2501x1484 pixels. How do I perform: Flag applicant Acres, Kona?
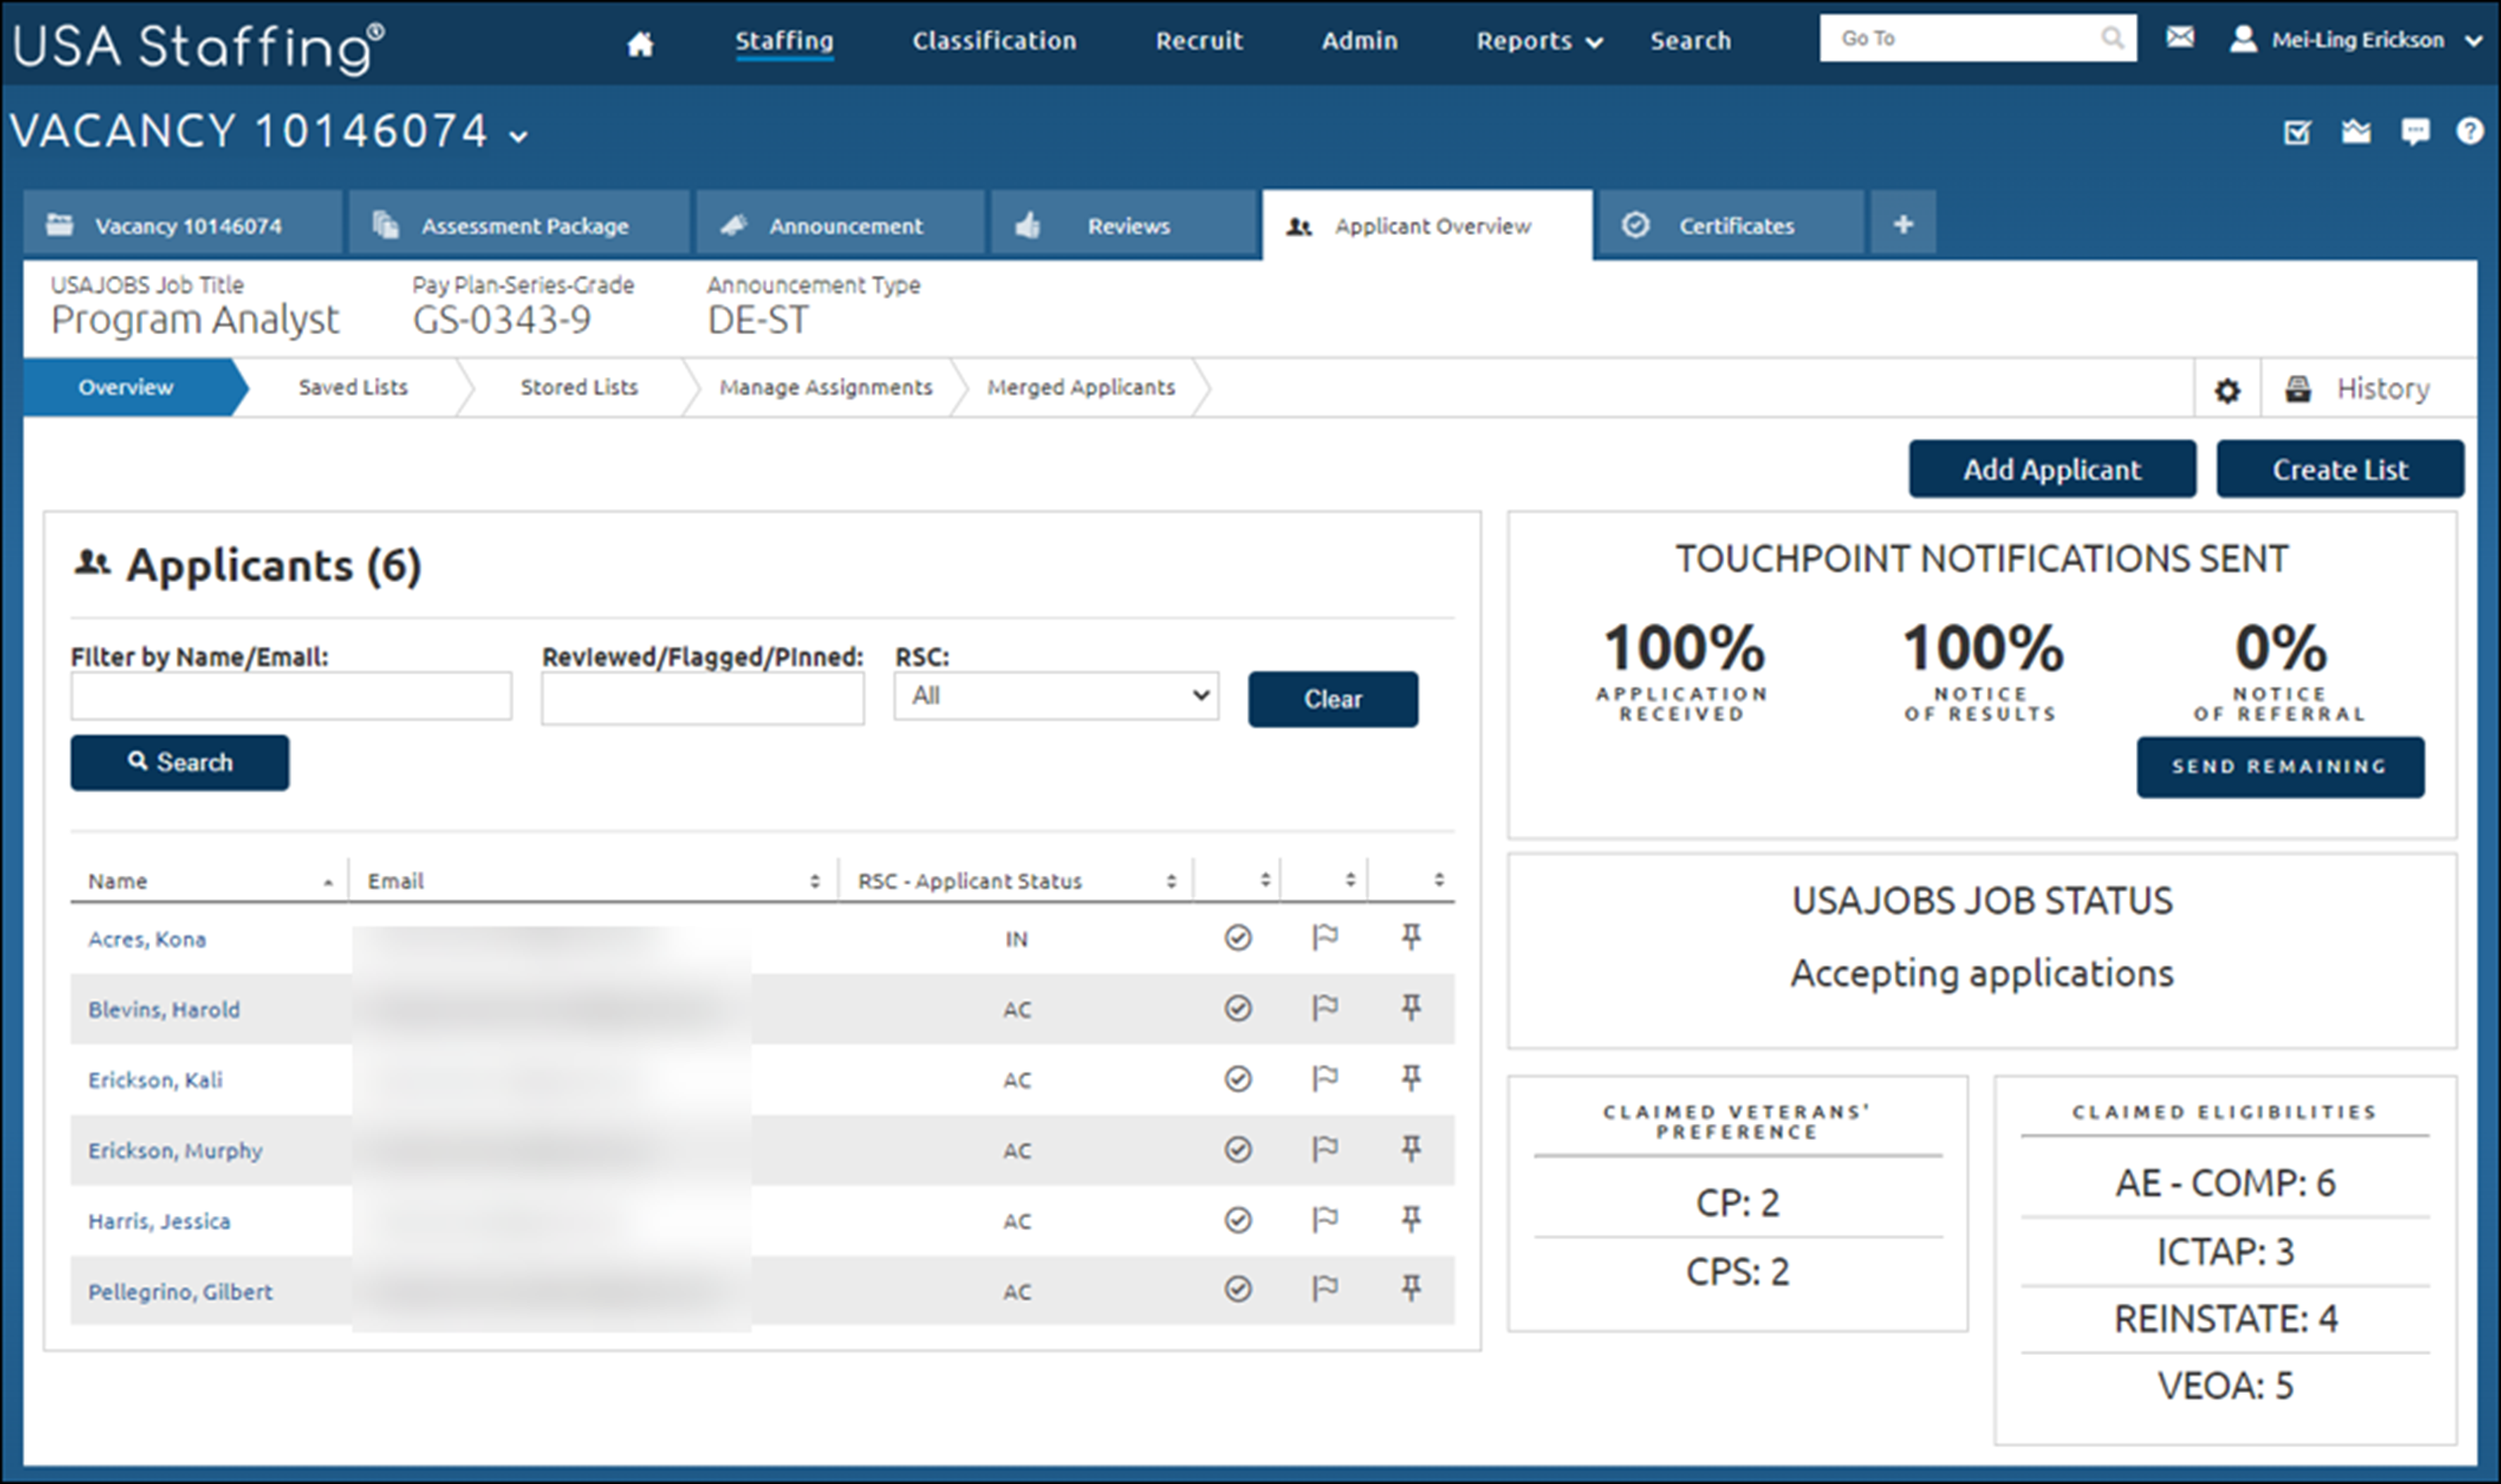(x=1325, y=937)
